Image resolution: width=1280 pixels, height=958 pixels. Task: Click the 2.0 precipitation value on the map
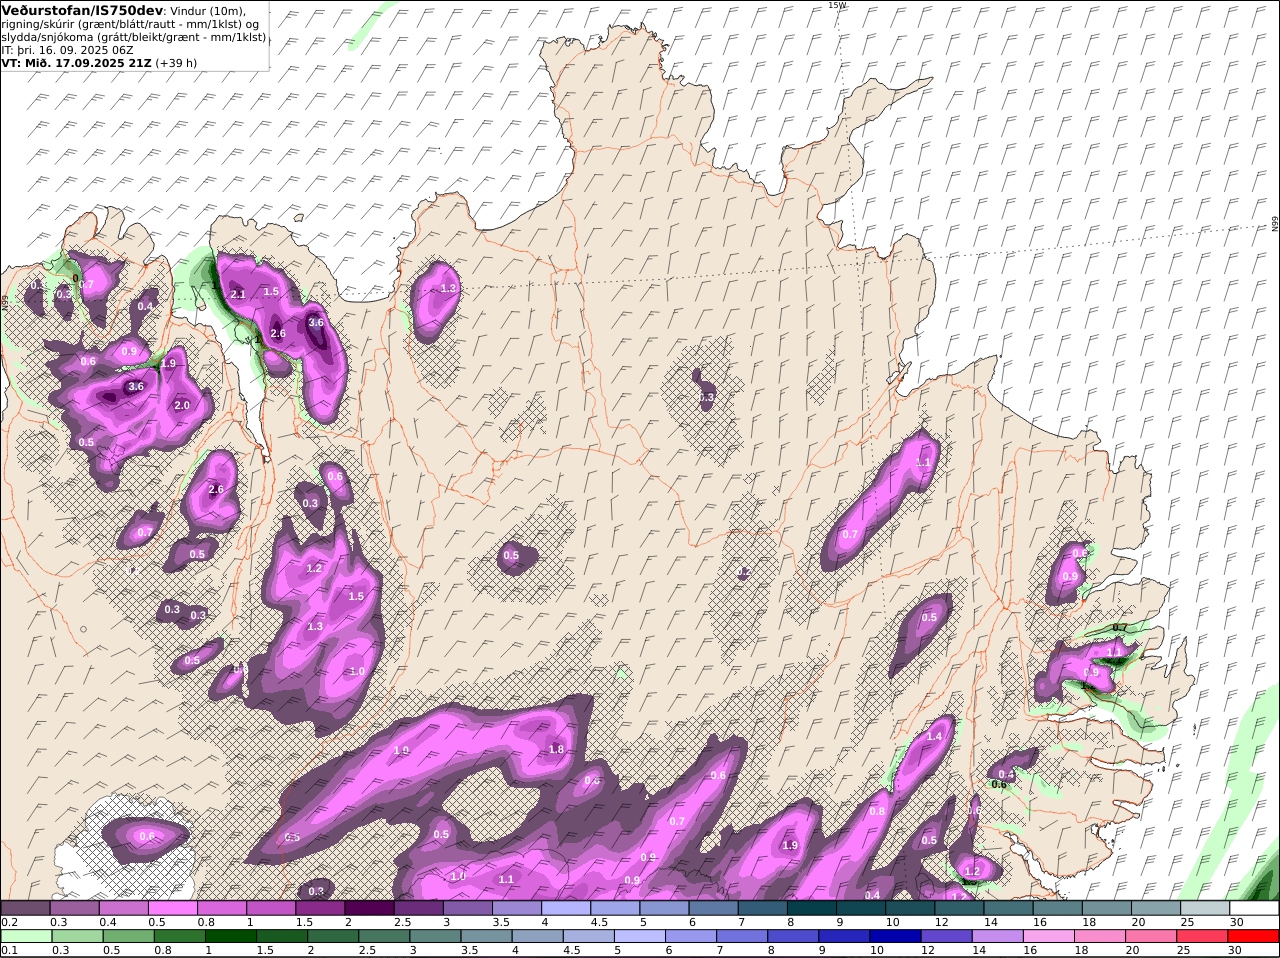[182, 405]
